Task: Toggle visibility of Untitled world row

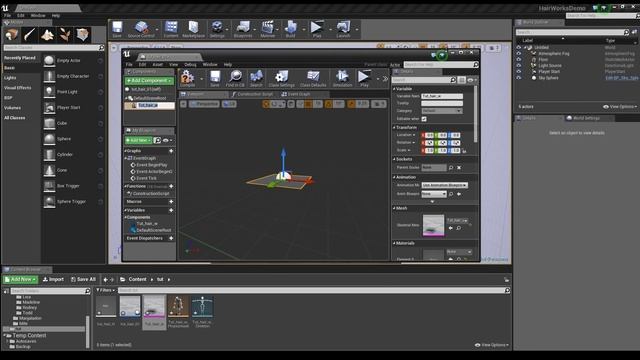Action: tap(519, 47)
